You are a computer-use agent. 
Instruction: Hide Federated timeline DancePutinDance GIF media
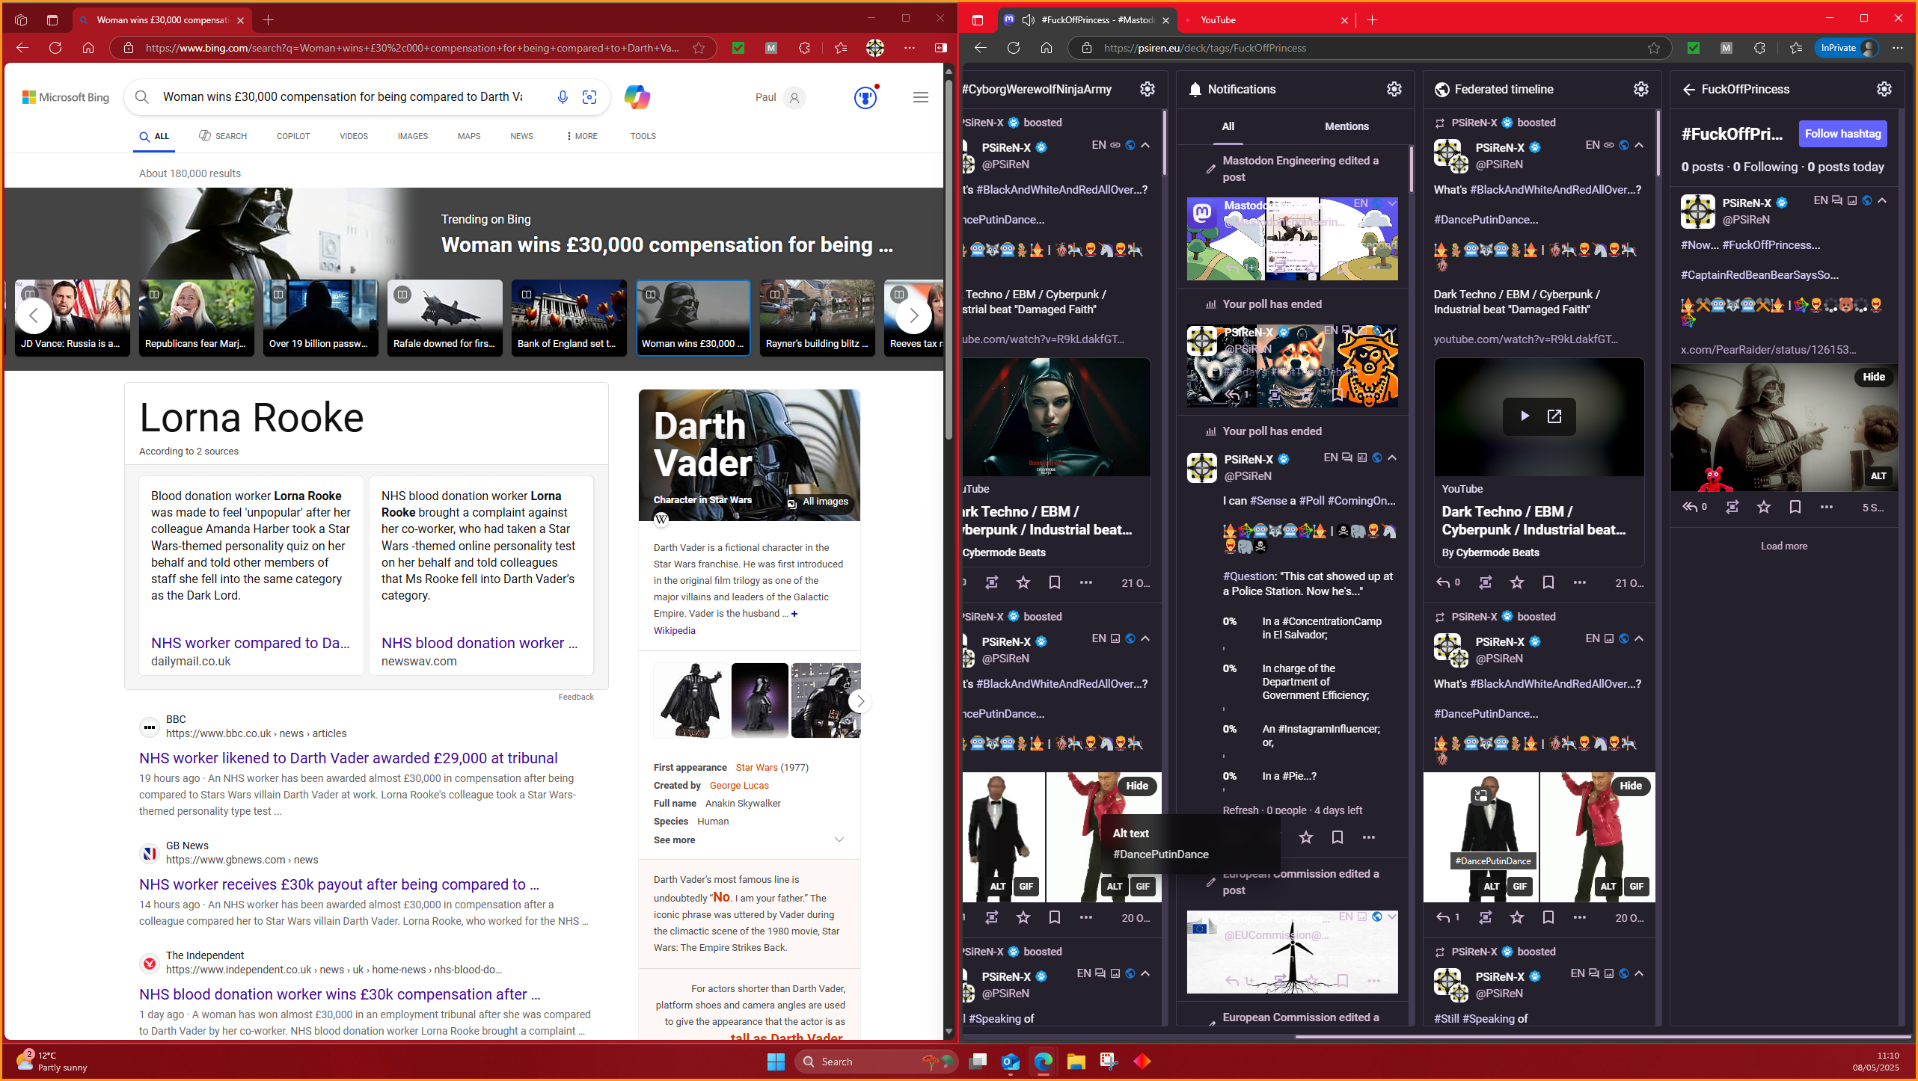click(1630, 786)
